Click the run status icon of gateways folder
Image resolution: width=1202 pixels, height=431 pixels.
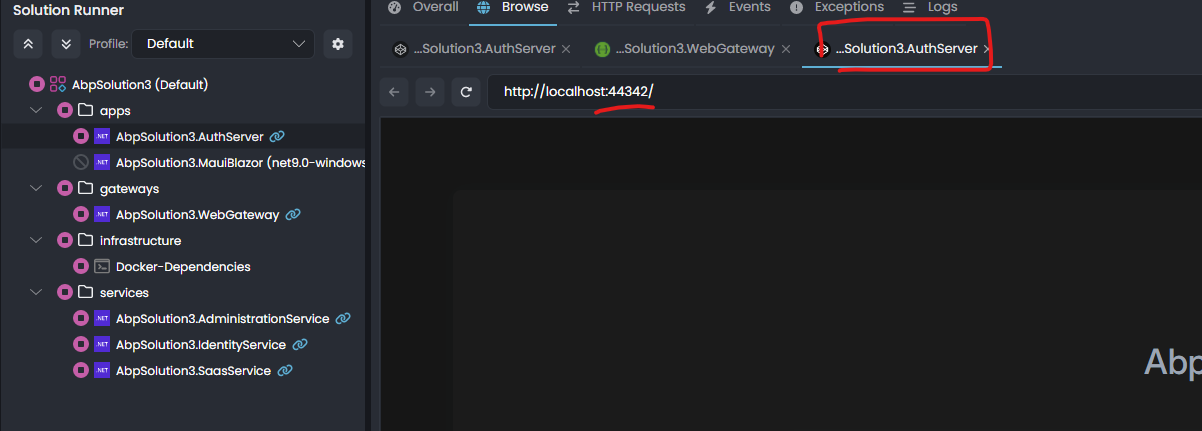(x=64, y=188)
